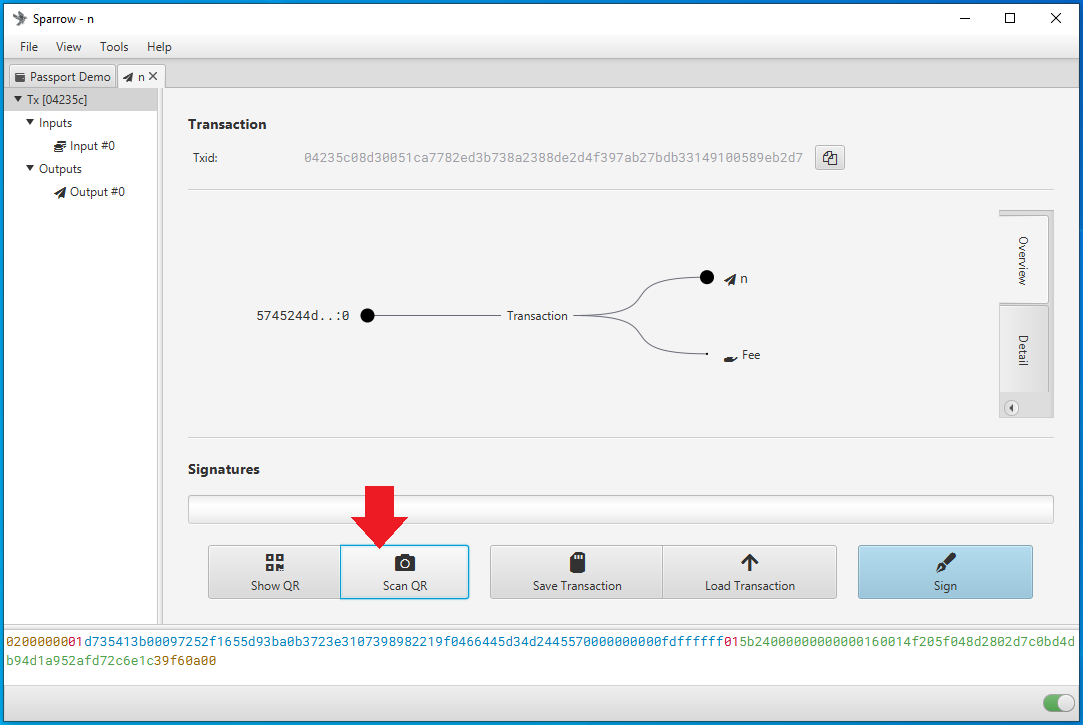
Task: Switch to the Passport Demo tab
Action: (63, 77)
